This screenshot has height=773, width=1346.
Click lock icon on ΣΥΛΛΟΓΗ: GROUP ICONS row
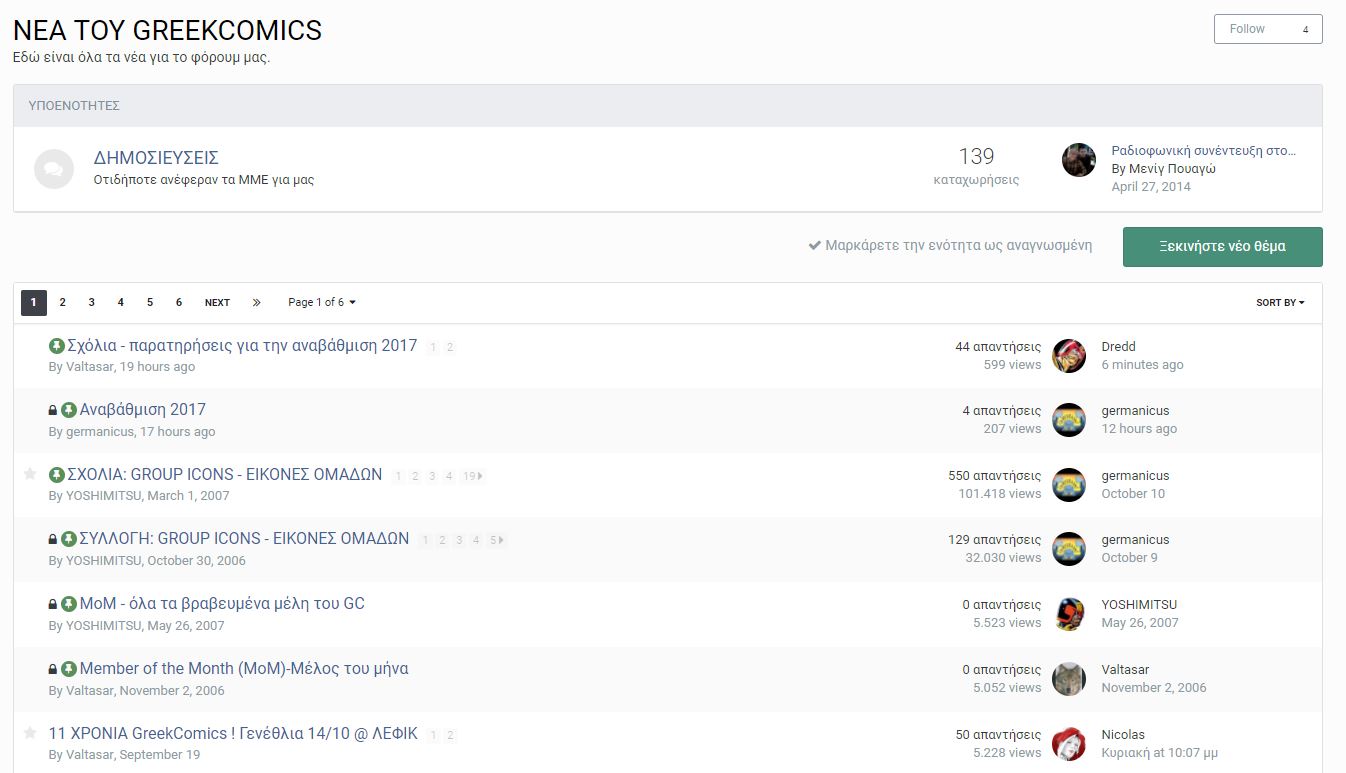coord(53,539)
